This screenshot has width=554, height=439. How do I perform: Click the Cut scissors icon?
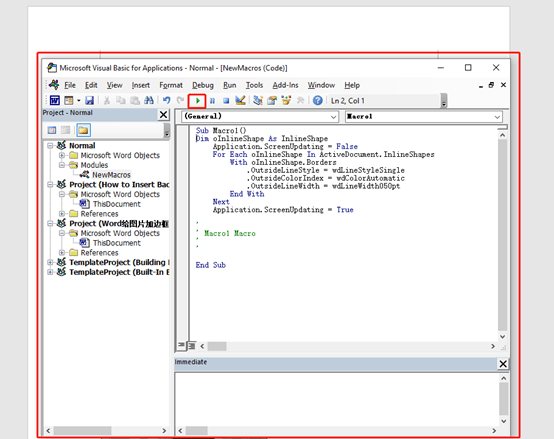(107, 101)
